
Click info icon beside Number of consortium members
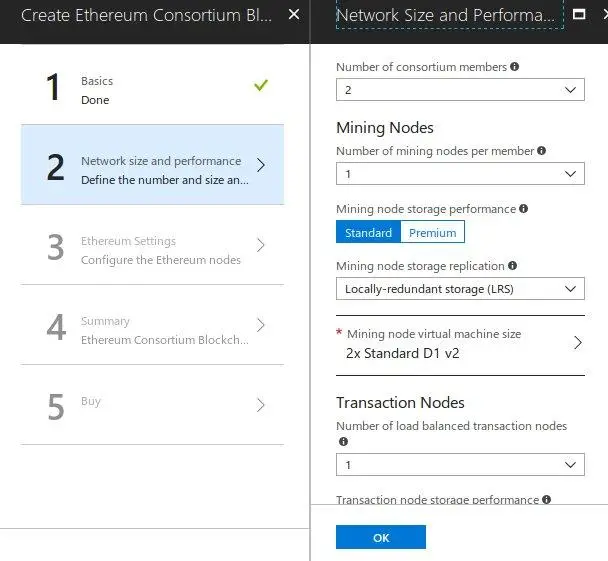[515, 67]
